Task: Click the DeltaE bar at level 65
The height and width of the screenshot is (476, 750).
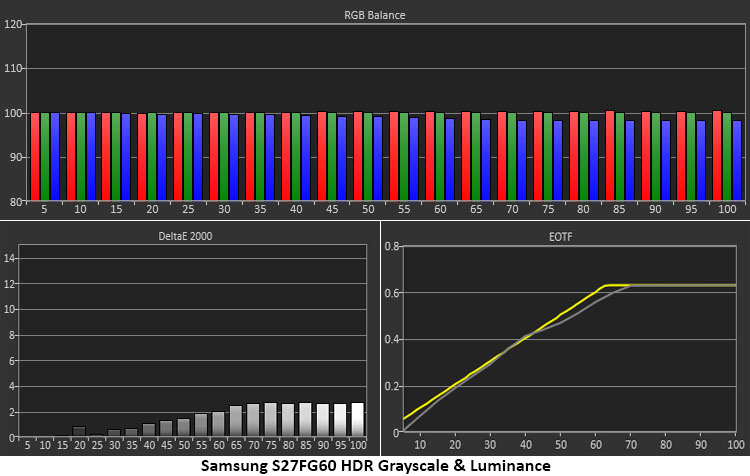Action: pyautogui.click(x=236, y=421)
